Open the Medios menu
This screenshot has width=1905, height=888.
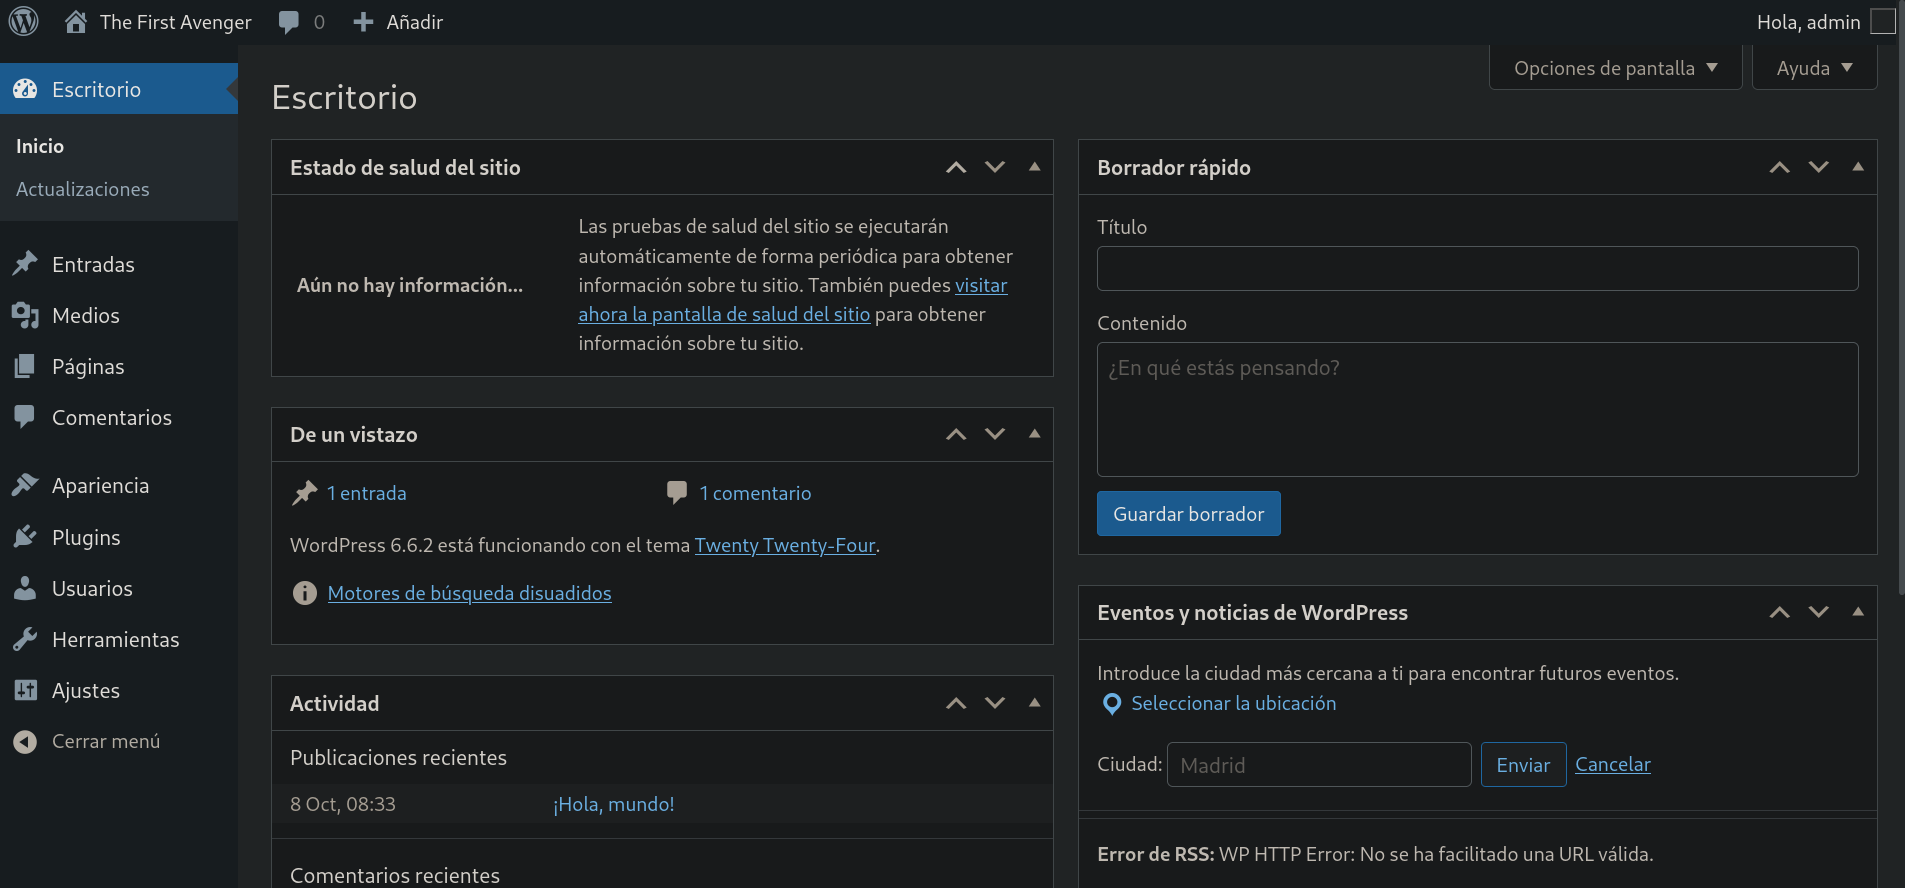[x=119, y=315]
